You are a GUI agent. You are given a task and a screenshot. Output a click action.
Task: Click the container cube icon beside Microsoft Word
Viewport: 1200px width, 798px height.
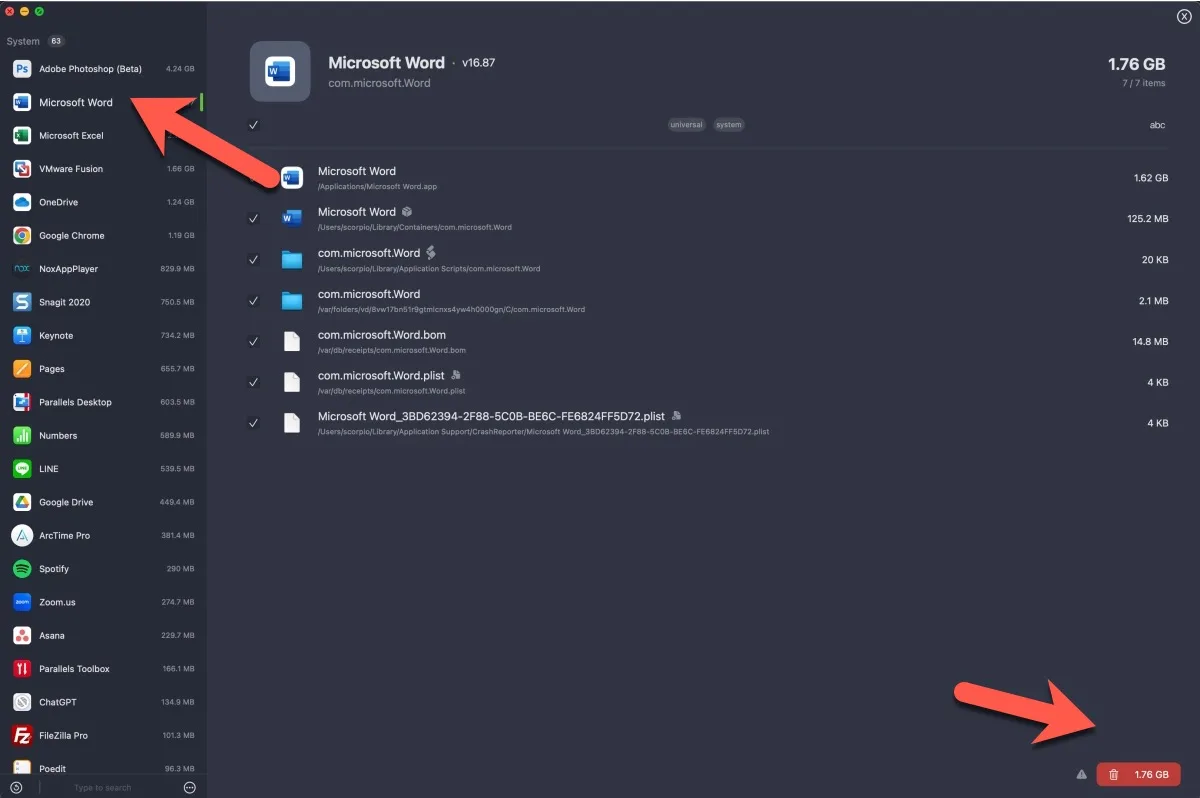[x=407, y=212]
